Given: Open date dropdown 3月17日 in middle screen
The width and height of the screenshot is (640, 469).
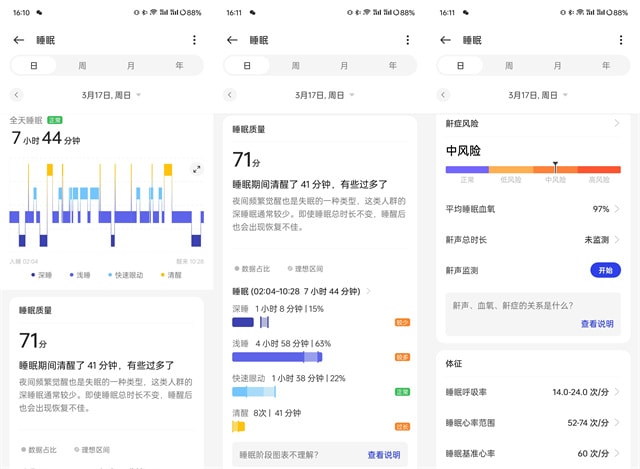Looking at the screenshot, I should coord(324,95).
